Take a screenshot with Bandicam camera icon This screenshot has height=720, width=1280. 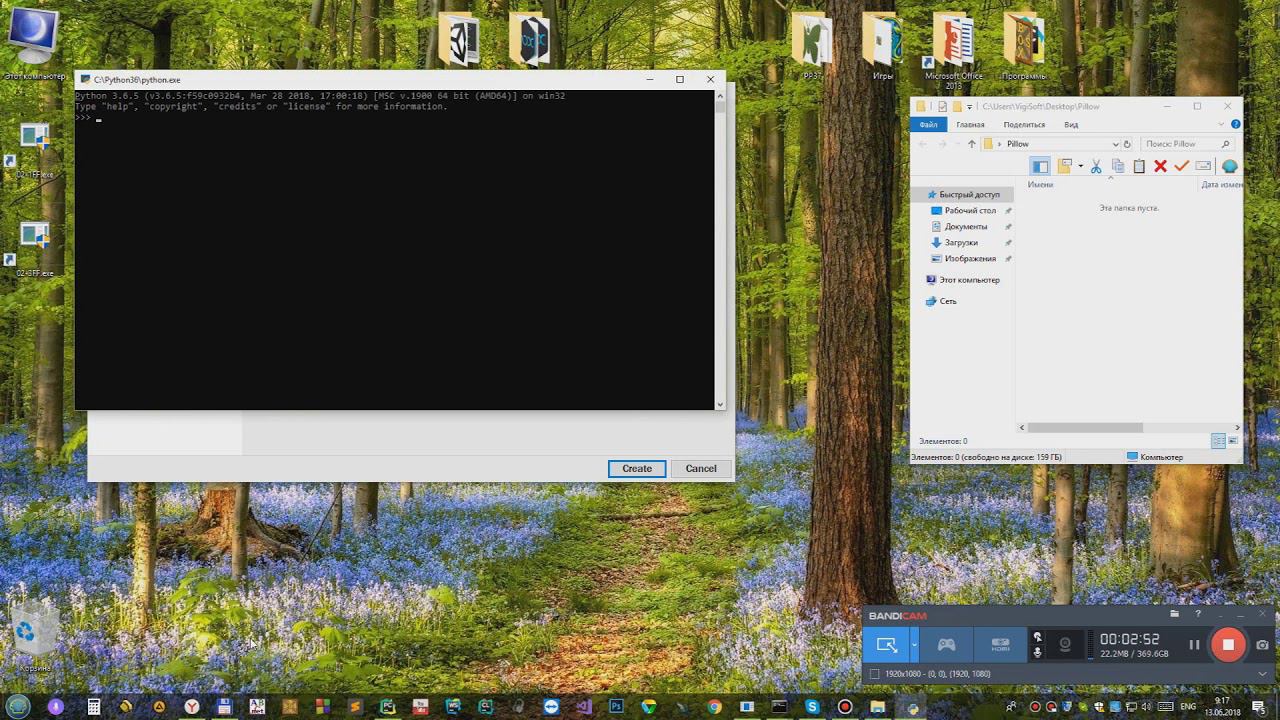coord(1263,645)
